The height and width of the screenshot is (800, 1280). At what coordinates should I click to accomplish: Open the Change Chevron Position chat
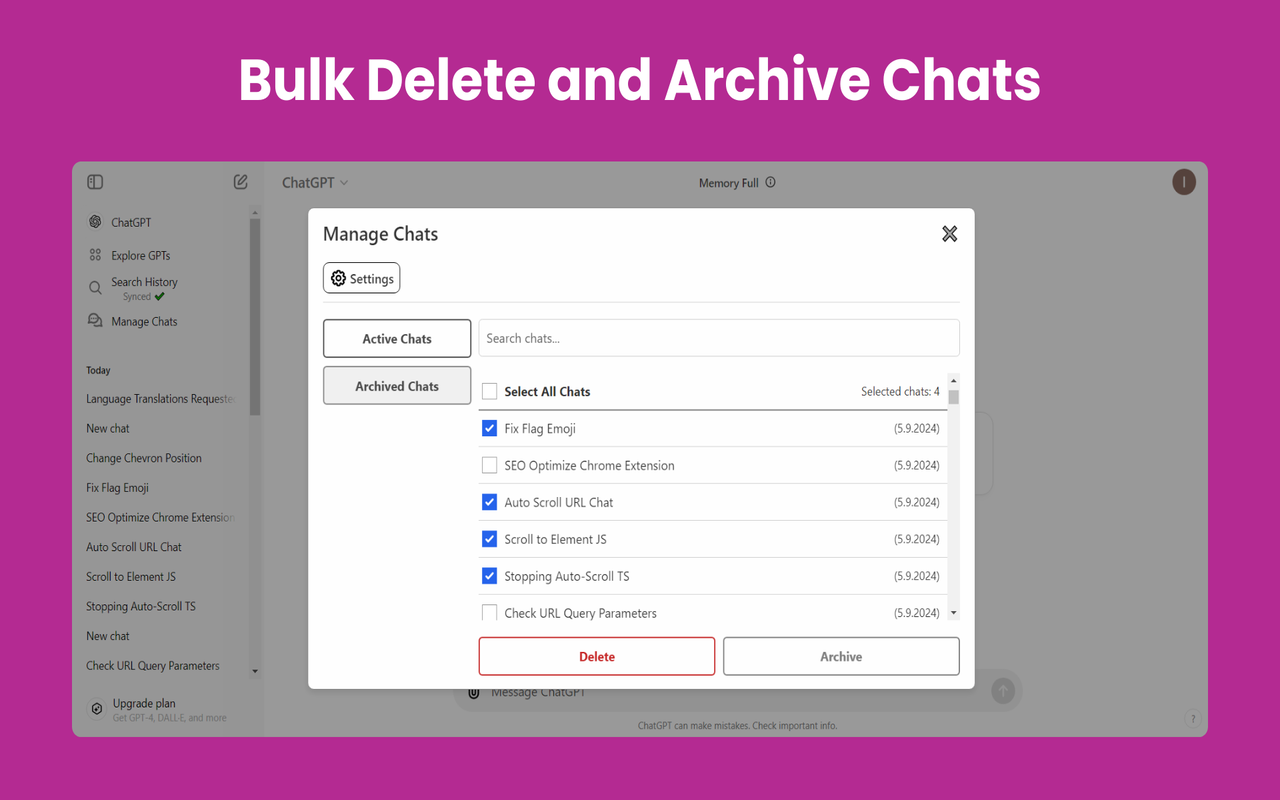tap(144, 458)
